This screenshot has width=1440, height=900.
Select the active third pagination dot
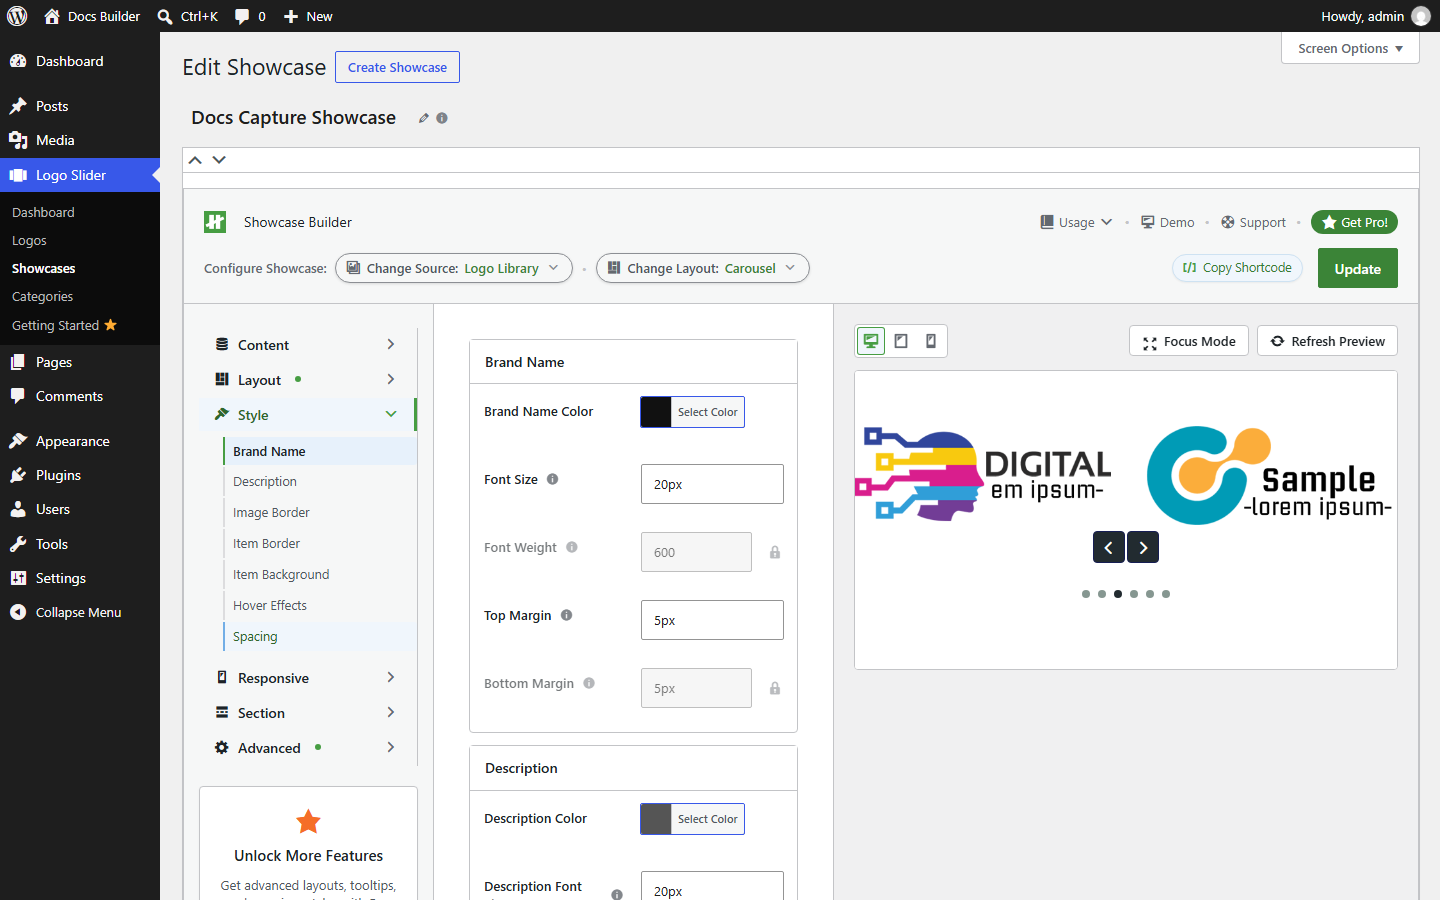click(x=1118, y=594)
